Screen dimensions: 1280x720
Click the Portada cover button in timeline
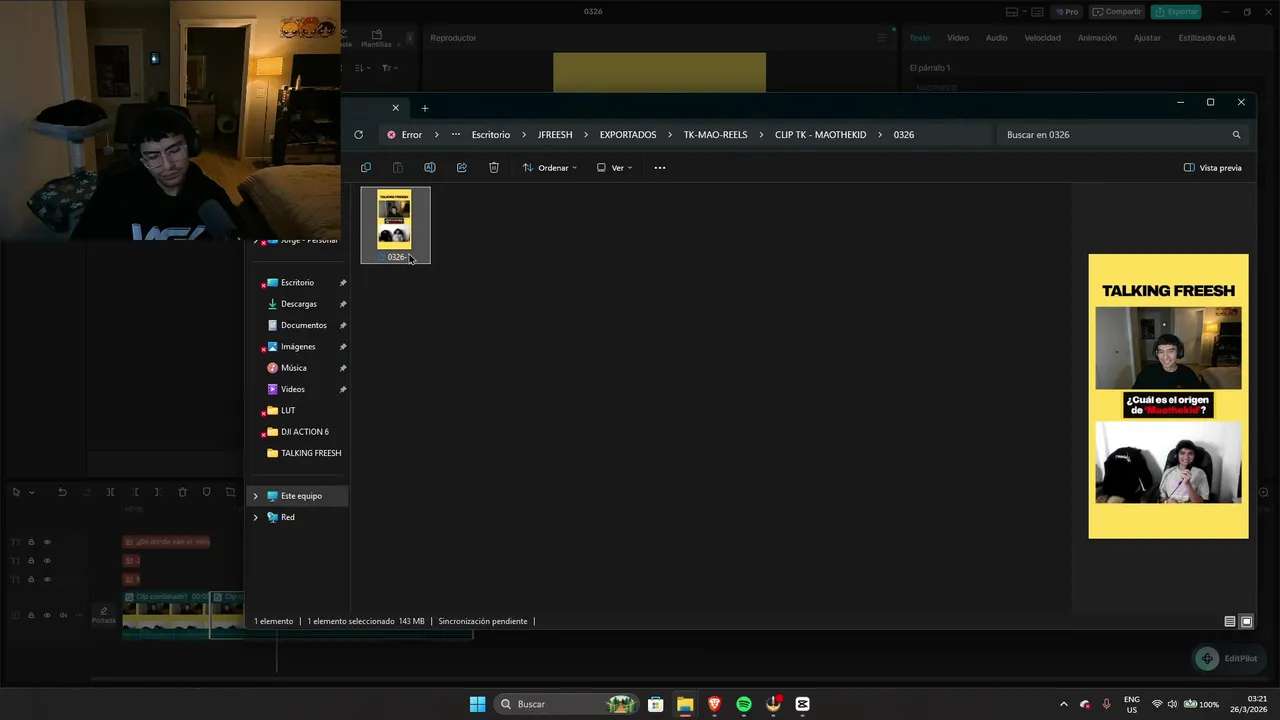[x=103, y=615]
